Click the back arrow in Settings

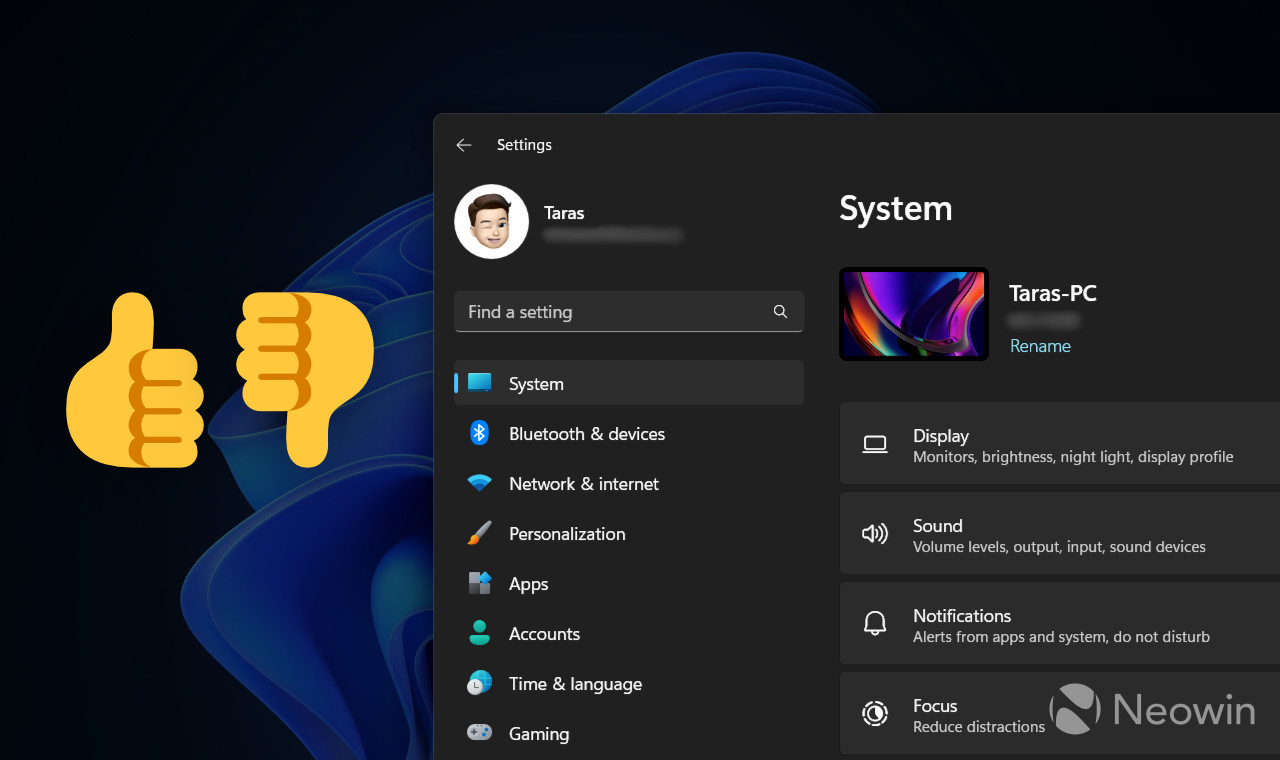click(463, 145)
